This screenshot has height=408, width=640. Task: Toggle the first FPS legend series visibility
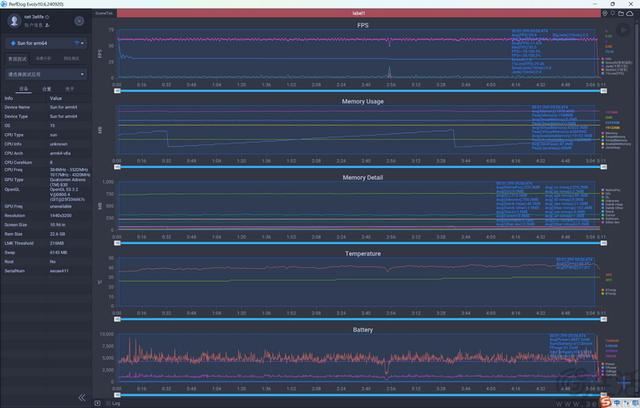601,59
